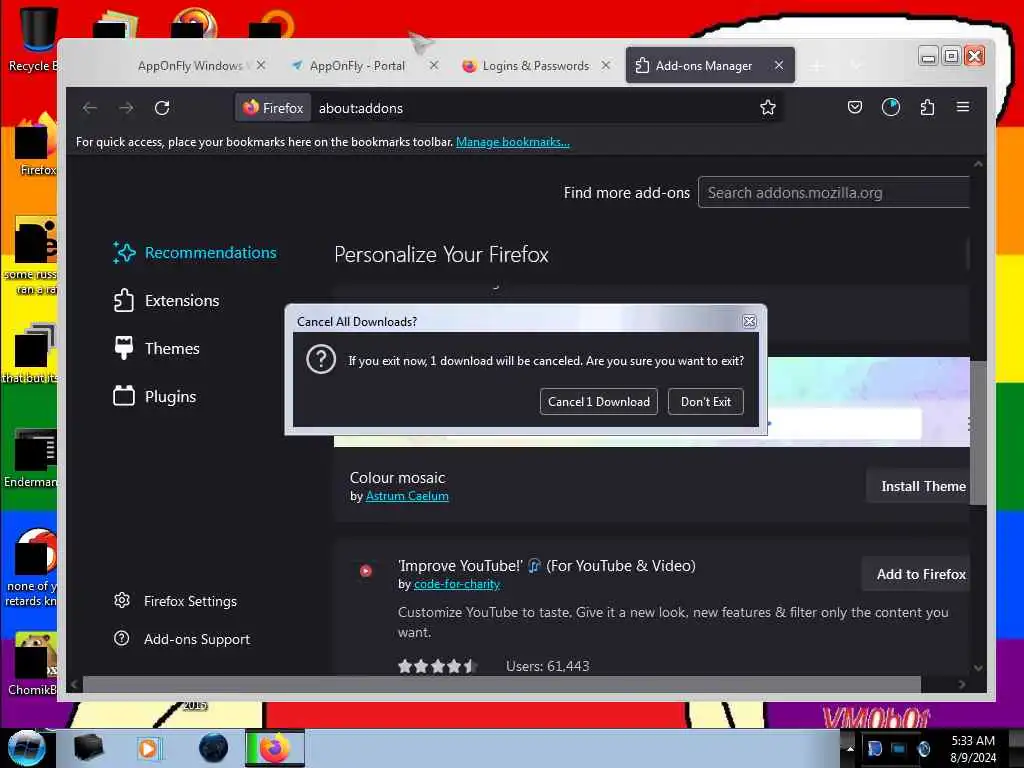Select the Chomik desktop icon
The height and width of the screenshot is (768, 1024).
click(34, 664)
